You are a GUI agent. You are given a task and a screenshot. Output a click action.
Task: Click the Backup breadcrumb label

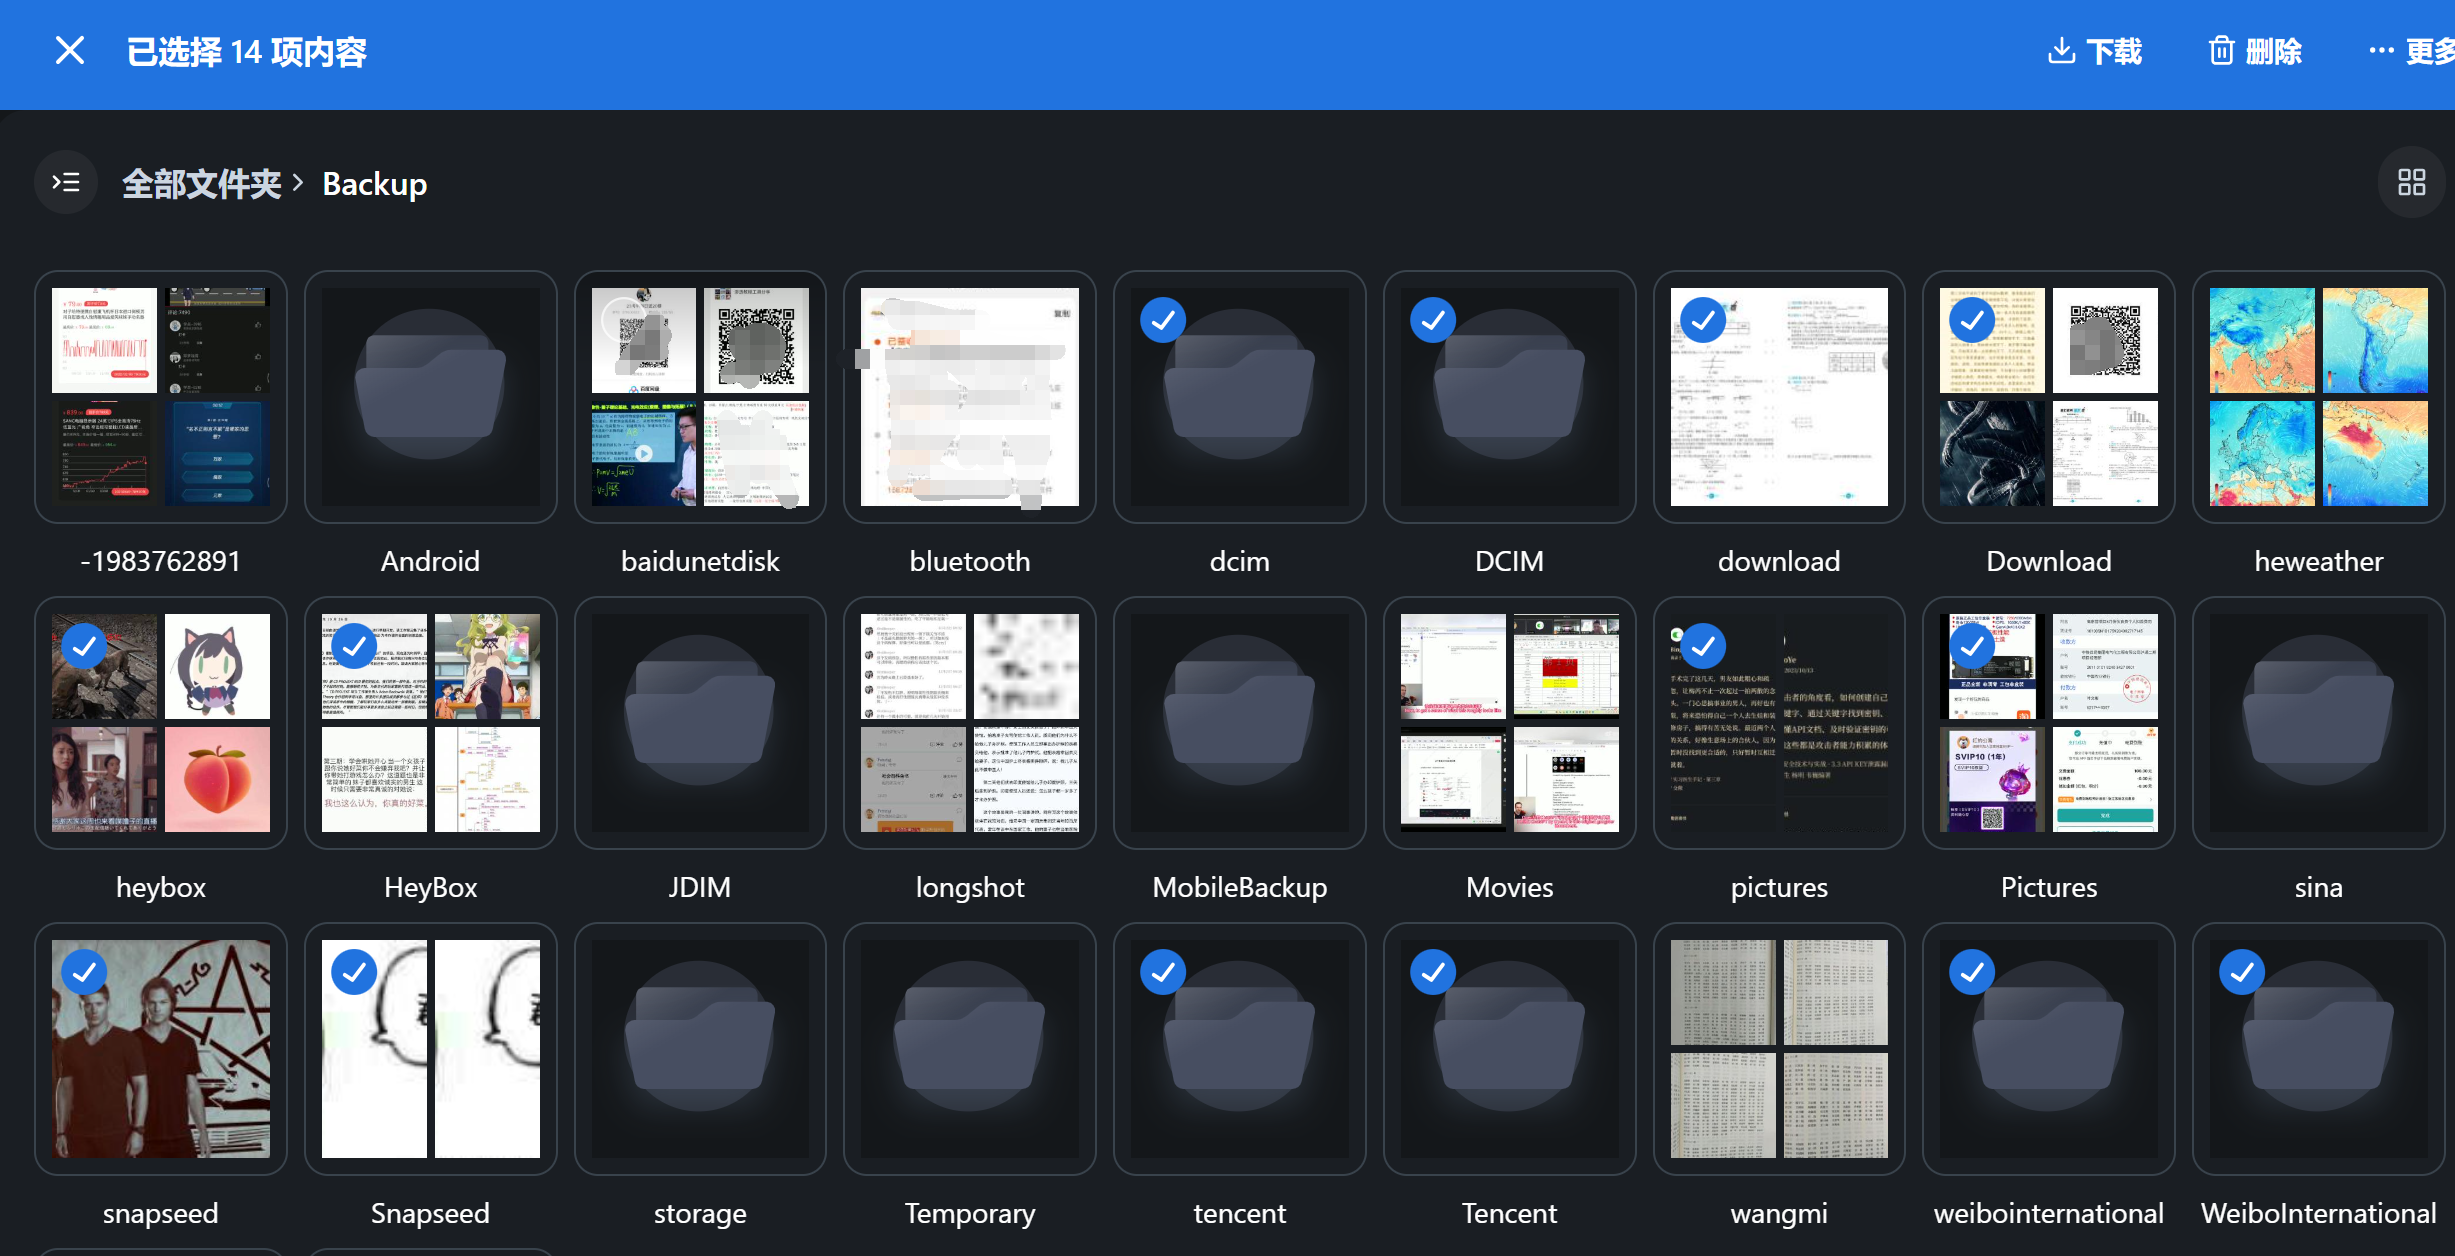click(374, 184)
